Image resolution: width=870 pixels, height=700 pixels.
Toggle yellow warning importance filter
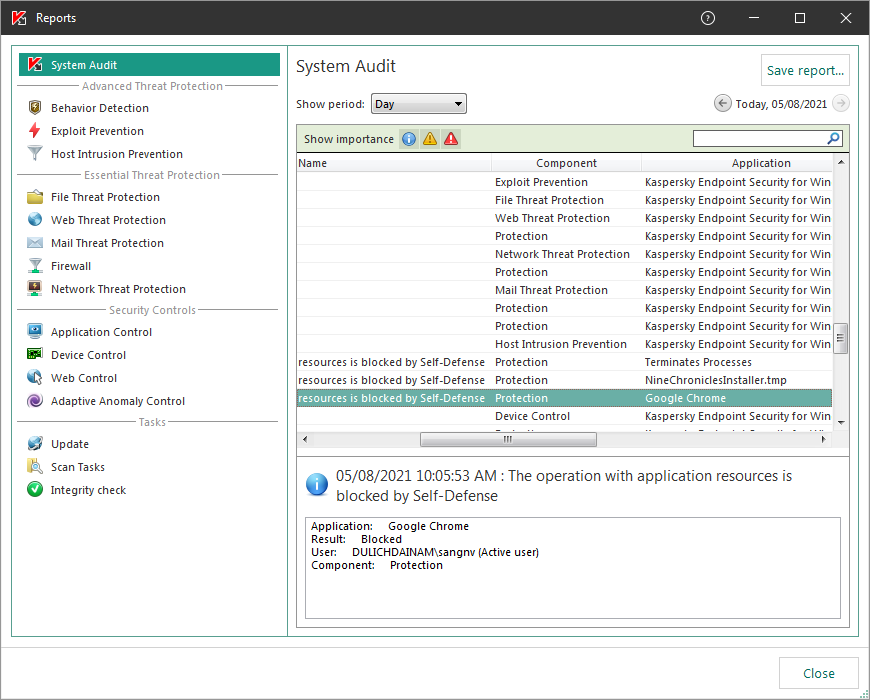[430, 139]
